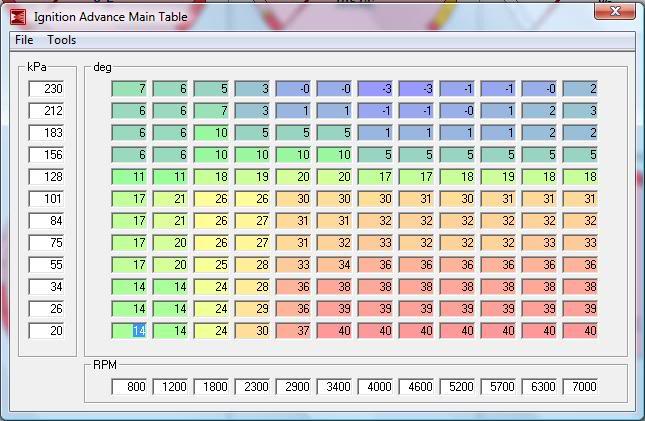Click the red application icon in title bar
The height and width of the screenshot is (421, 645).
18,17
